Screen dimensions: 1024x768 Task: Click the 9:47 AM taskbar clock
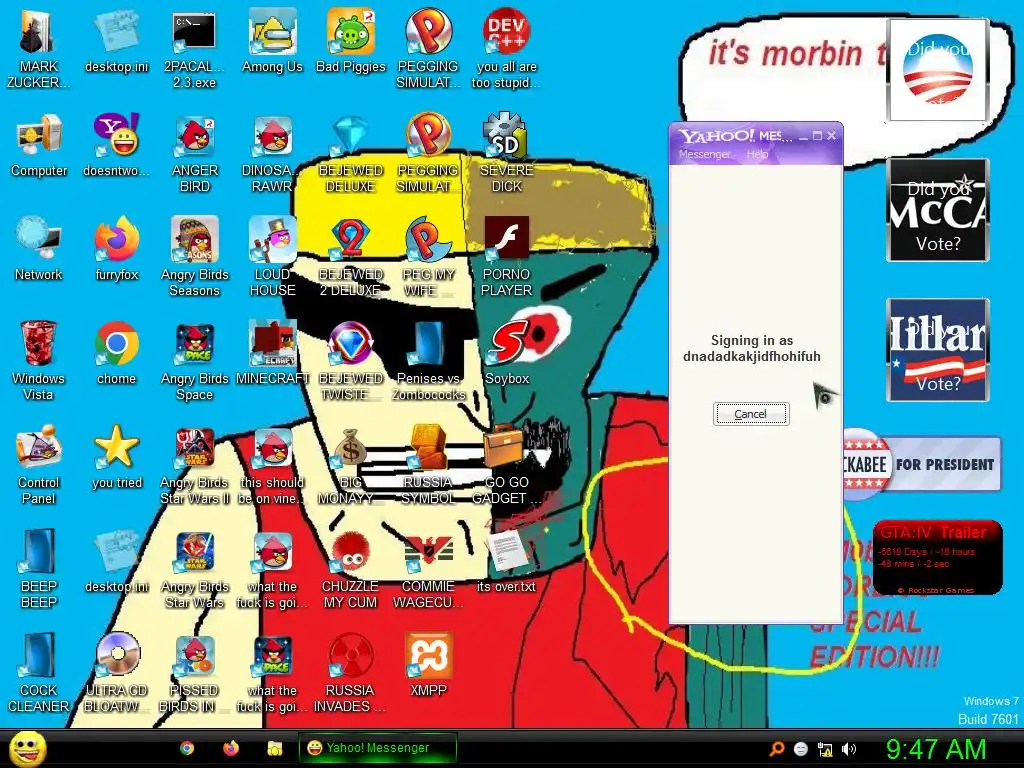click(936, 749)
